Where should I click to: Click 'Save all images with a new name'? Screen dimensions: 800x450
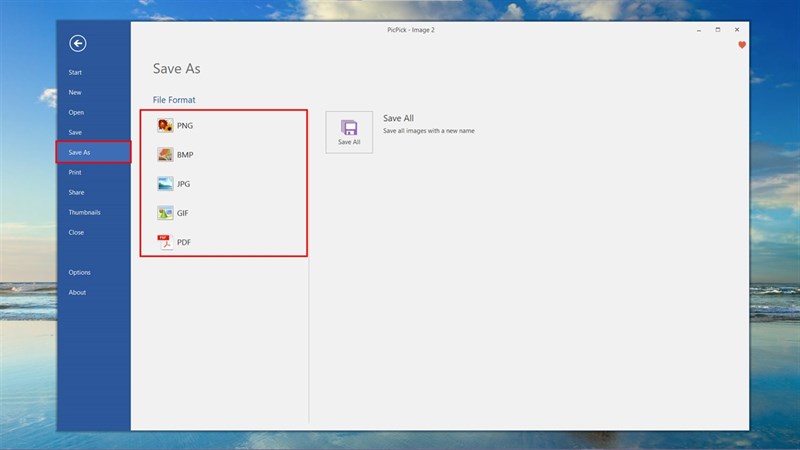click(429, 131)
